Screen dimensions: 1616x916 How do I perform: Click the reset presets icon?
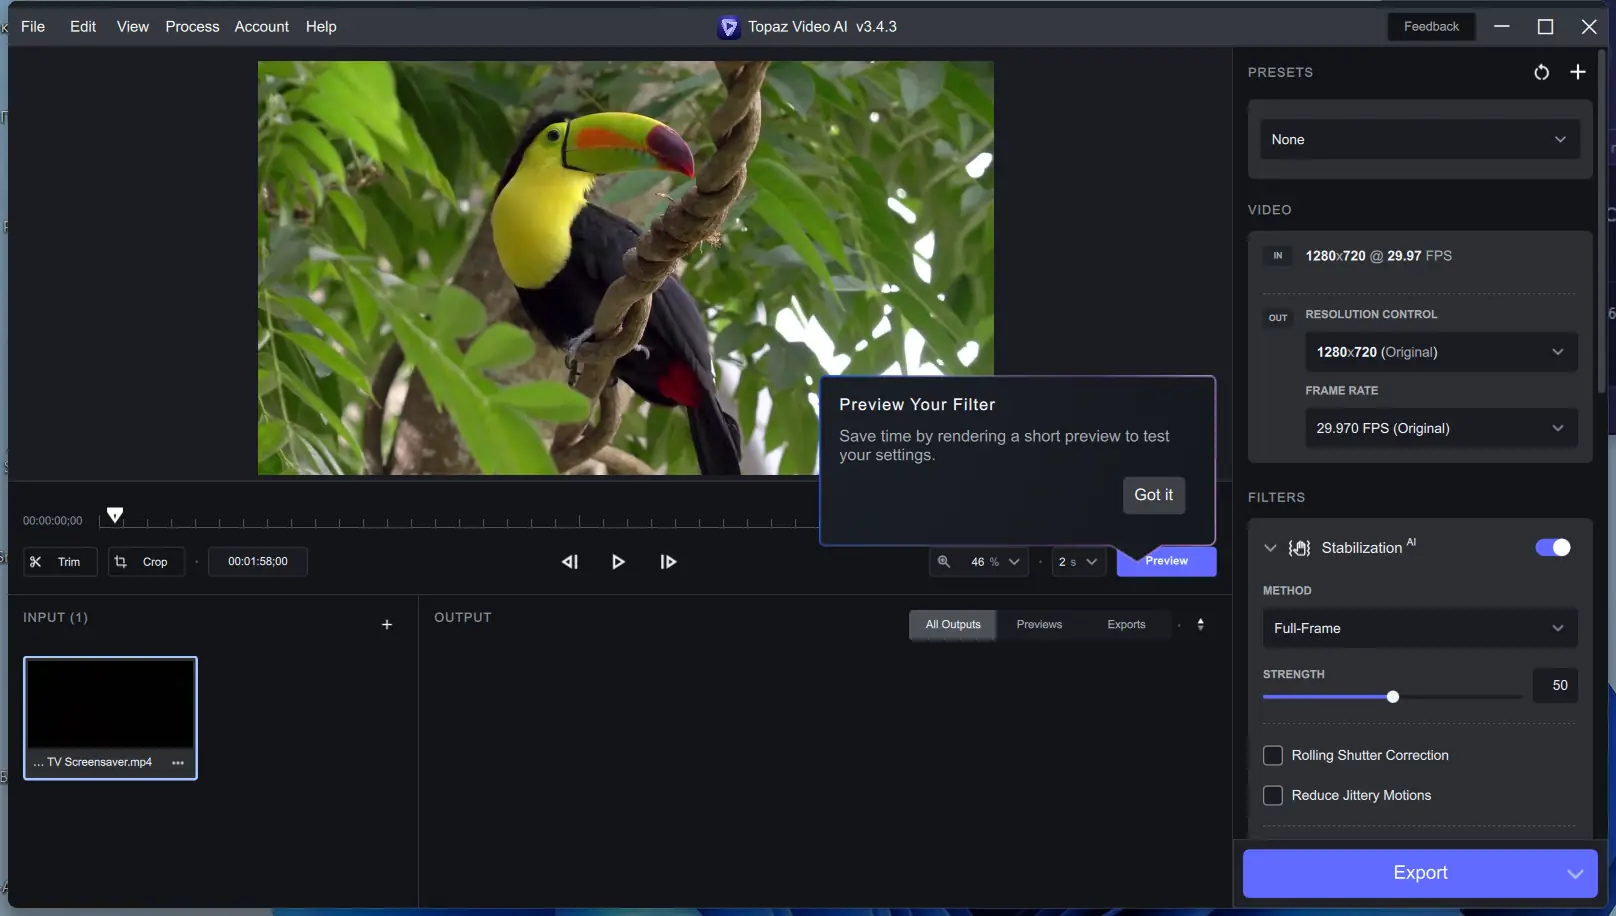1541,72
